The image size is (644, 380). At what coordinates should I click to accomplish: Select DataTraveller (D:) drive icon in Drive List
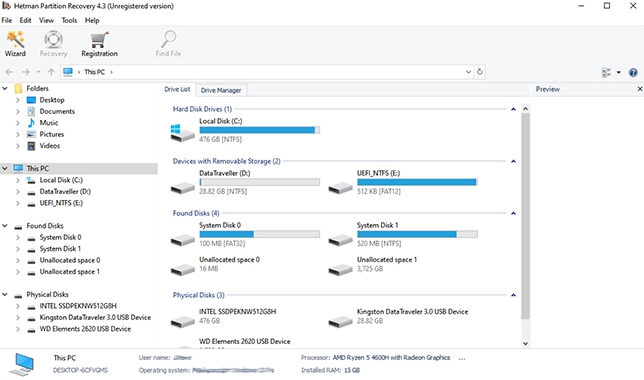pos(182,188)
